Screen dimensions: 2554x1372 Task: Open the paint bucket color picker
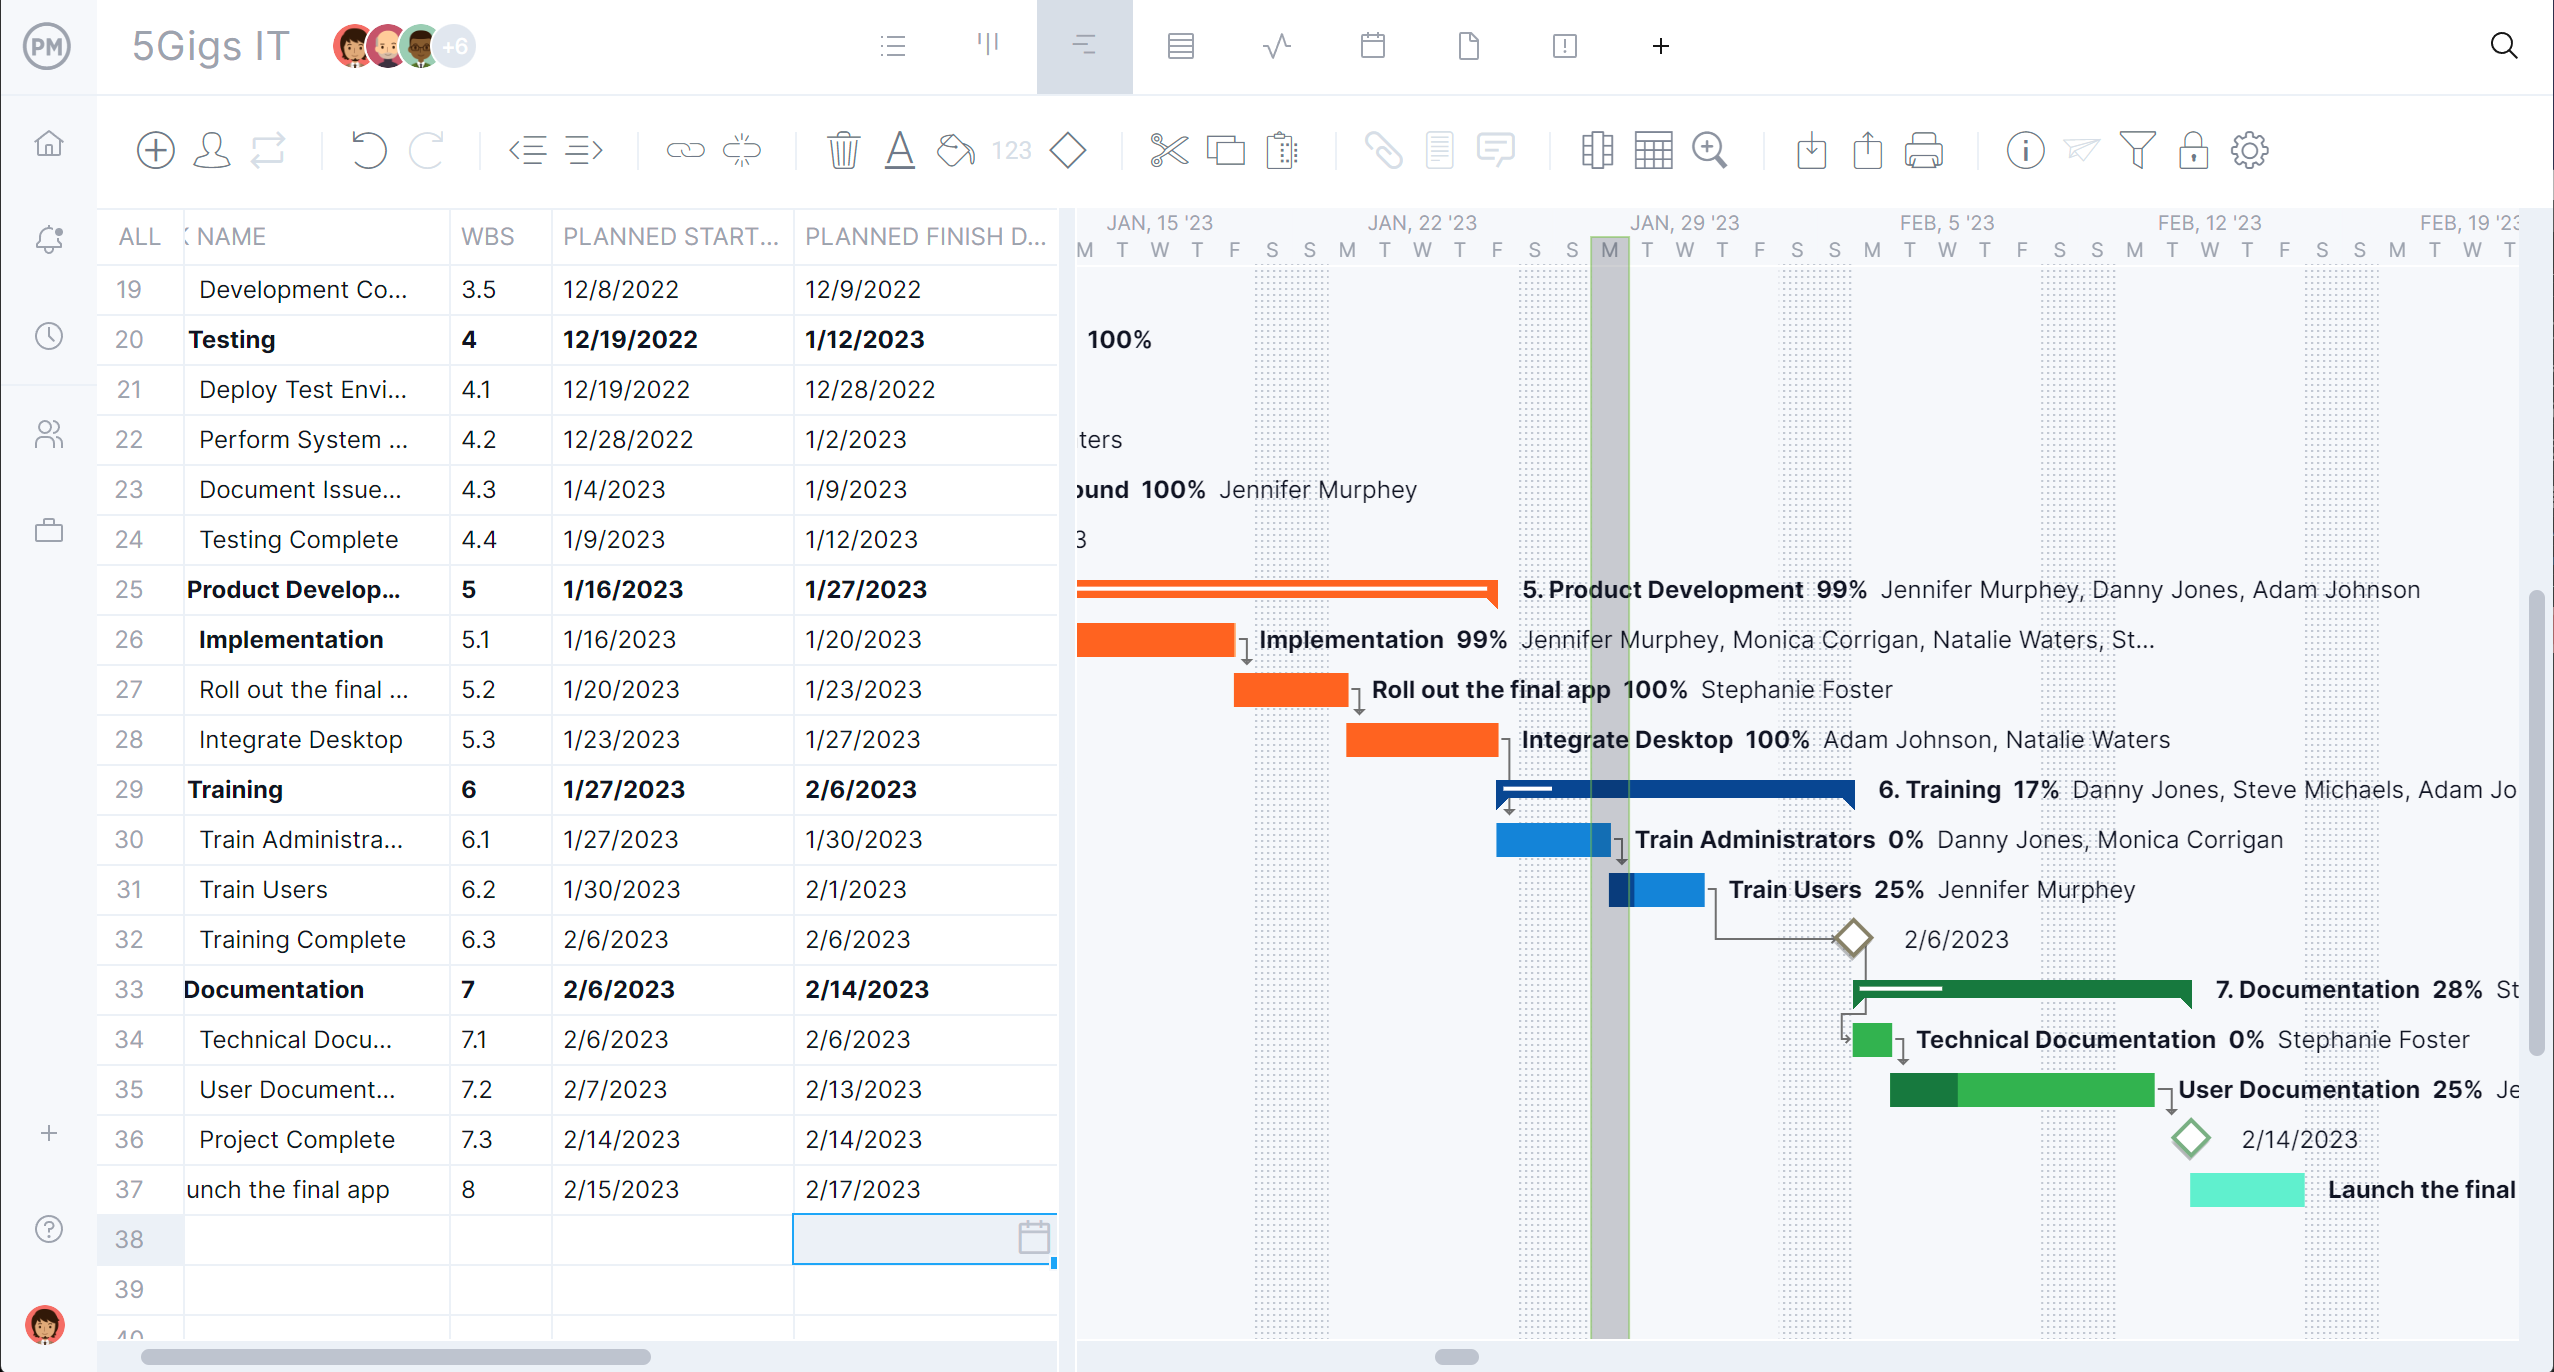tap(955, 151)
